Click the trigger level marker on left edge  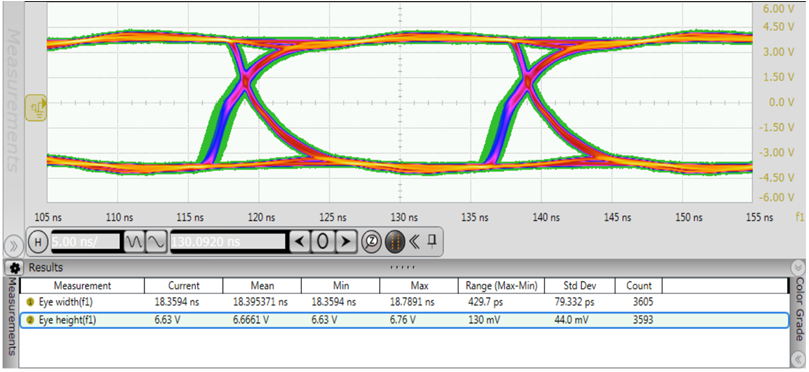pos(35,107)
